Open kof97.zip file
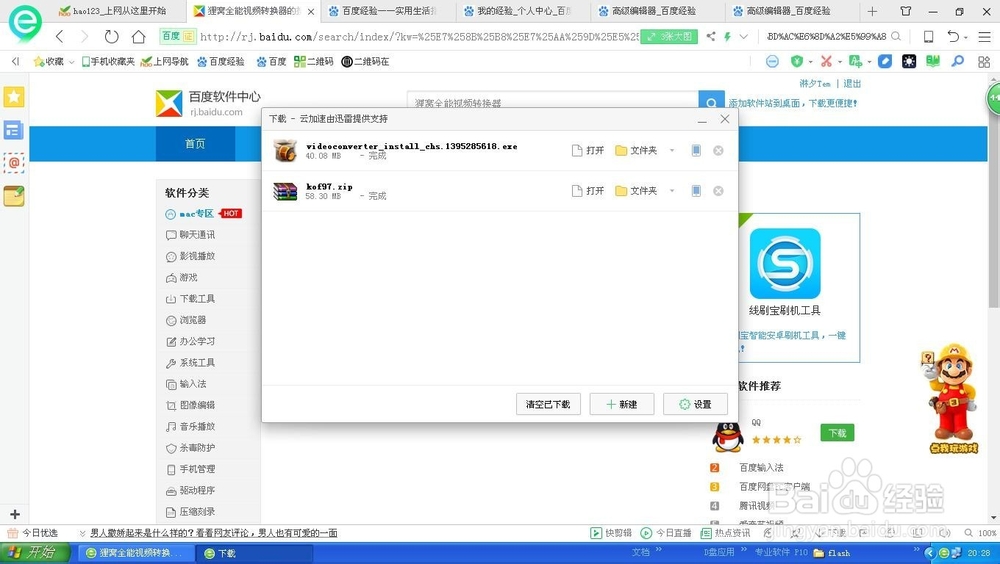This screenshot has width=1000, height=564. 587,191
